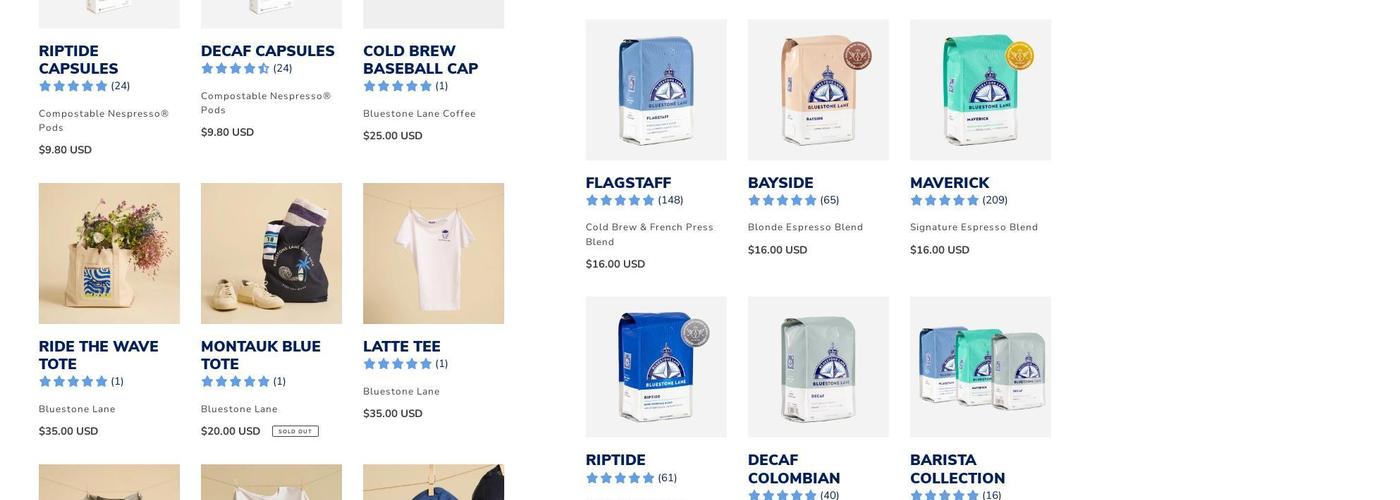Open the Riptide blue coffee bag image
Image resolution: width=1400 pixels, height=500 pixels.
point(656,367)
